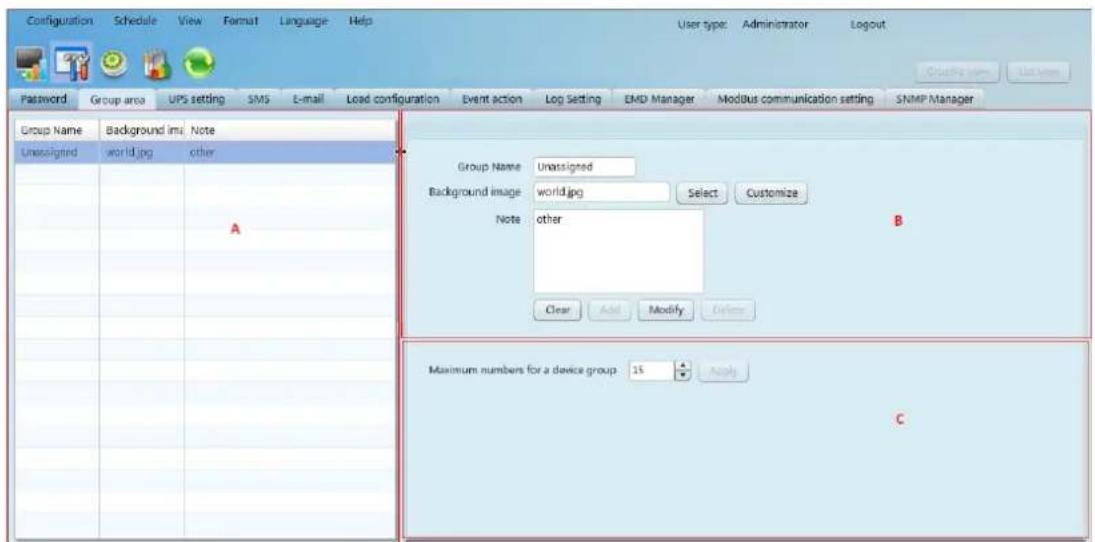Click the Apply button
The image size is (1095, 542).
723,371
